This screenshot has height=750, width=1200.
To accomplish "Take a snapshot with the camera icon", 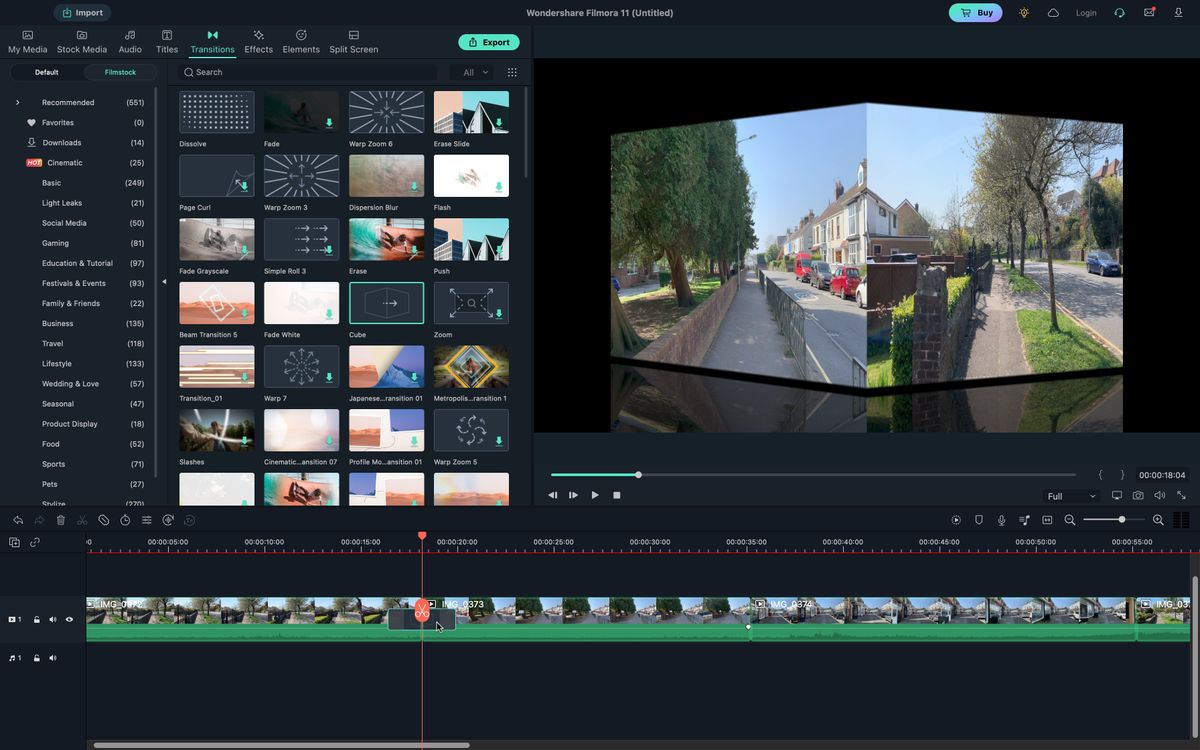I will [x=1138, y=494].
